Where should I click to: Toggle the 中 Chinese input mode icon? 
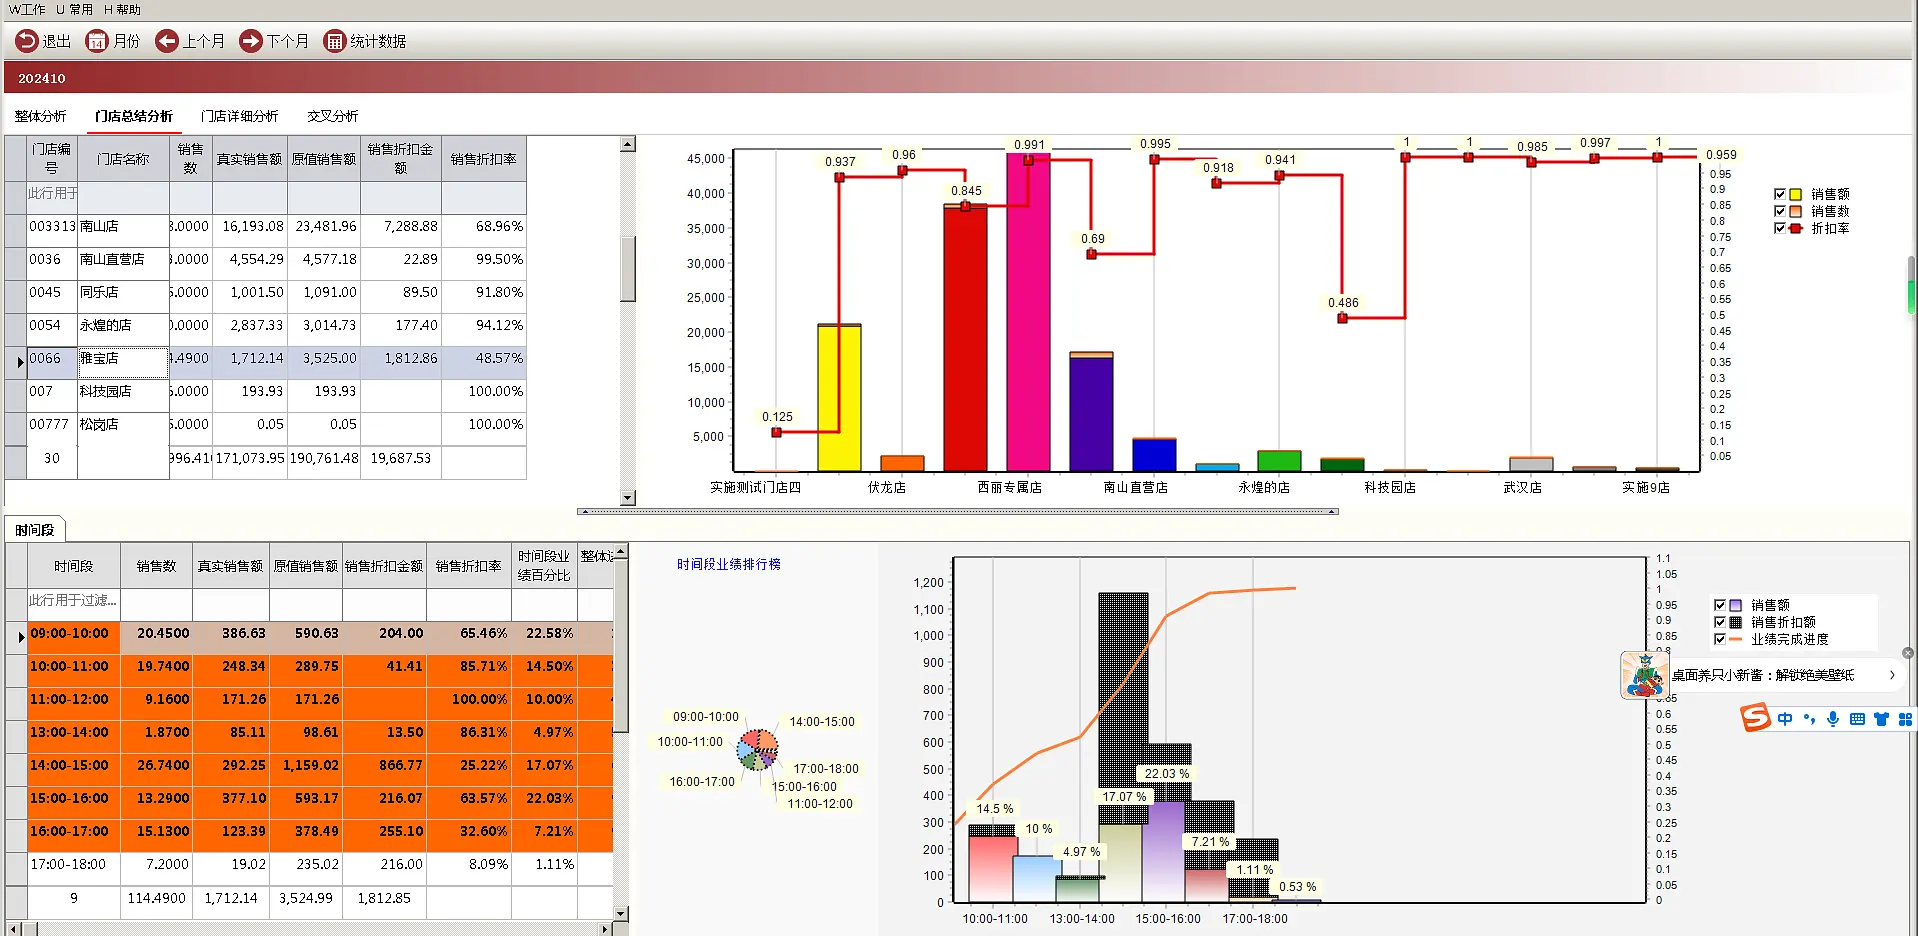[1785, 719]
